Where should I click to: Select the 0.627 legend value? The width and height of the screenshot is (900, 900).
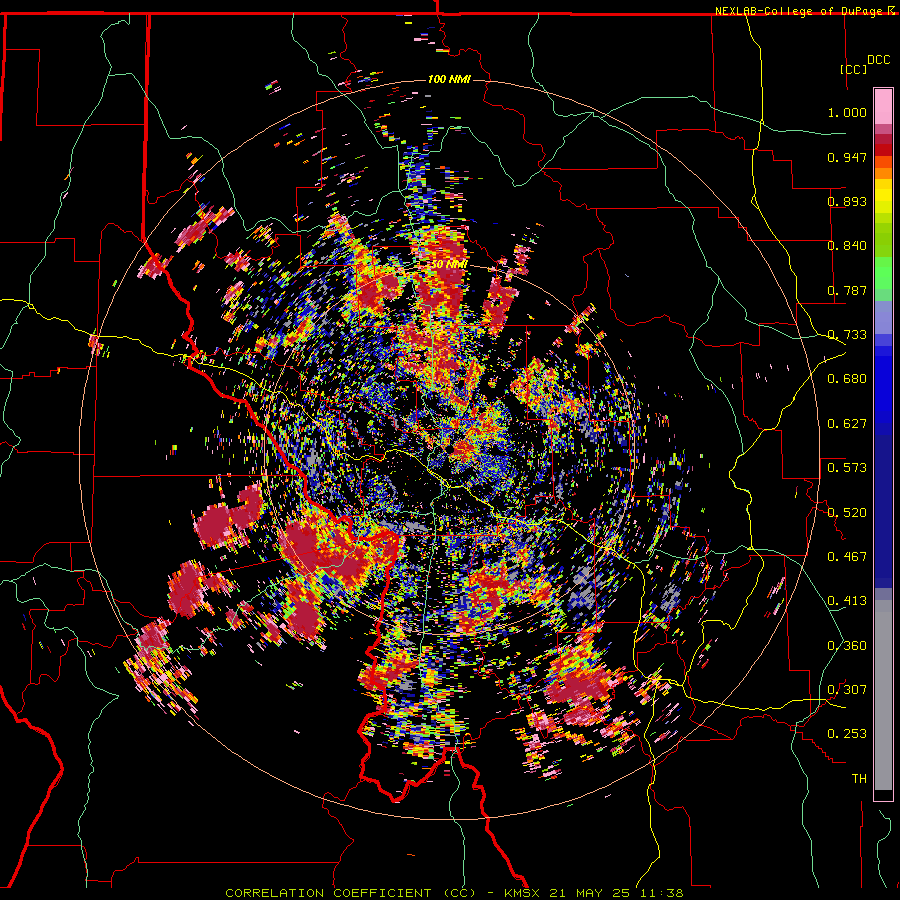click(847, 424)
